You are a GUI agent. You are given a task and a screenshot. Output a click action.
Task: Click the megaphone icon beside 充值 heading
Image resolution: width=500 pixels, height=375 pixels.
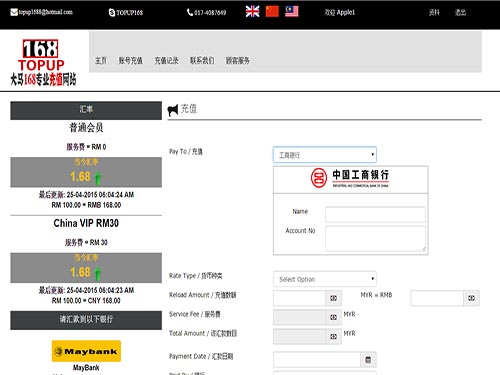(x=173, y=110)
